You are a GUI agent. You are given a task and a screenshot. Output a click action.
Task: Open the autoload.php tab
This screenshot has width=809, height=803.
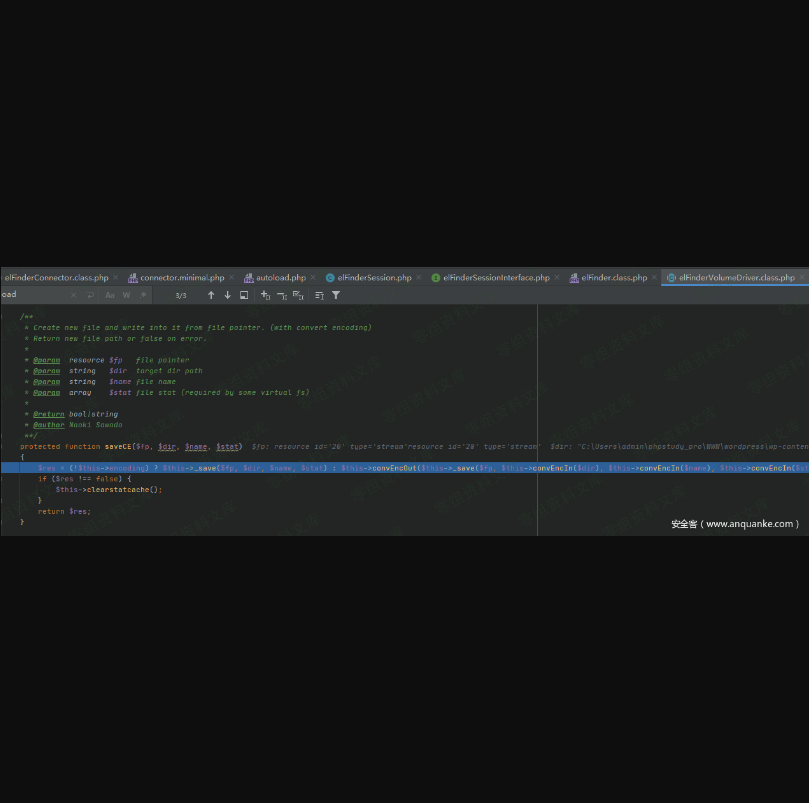point(280,278)
